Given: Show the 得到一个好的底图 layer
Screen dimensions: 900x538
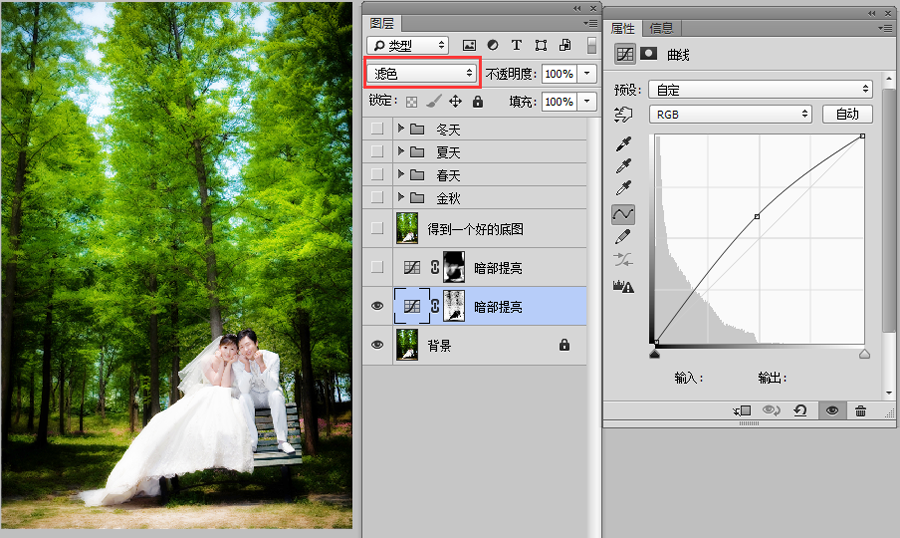Looking at the screenshot, I should [377, 229].
